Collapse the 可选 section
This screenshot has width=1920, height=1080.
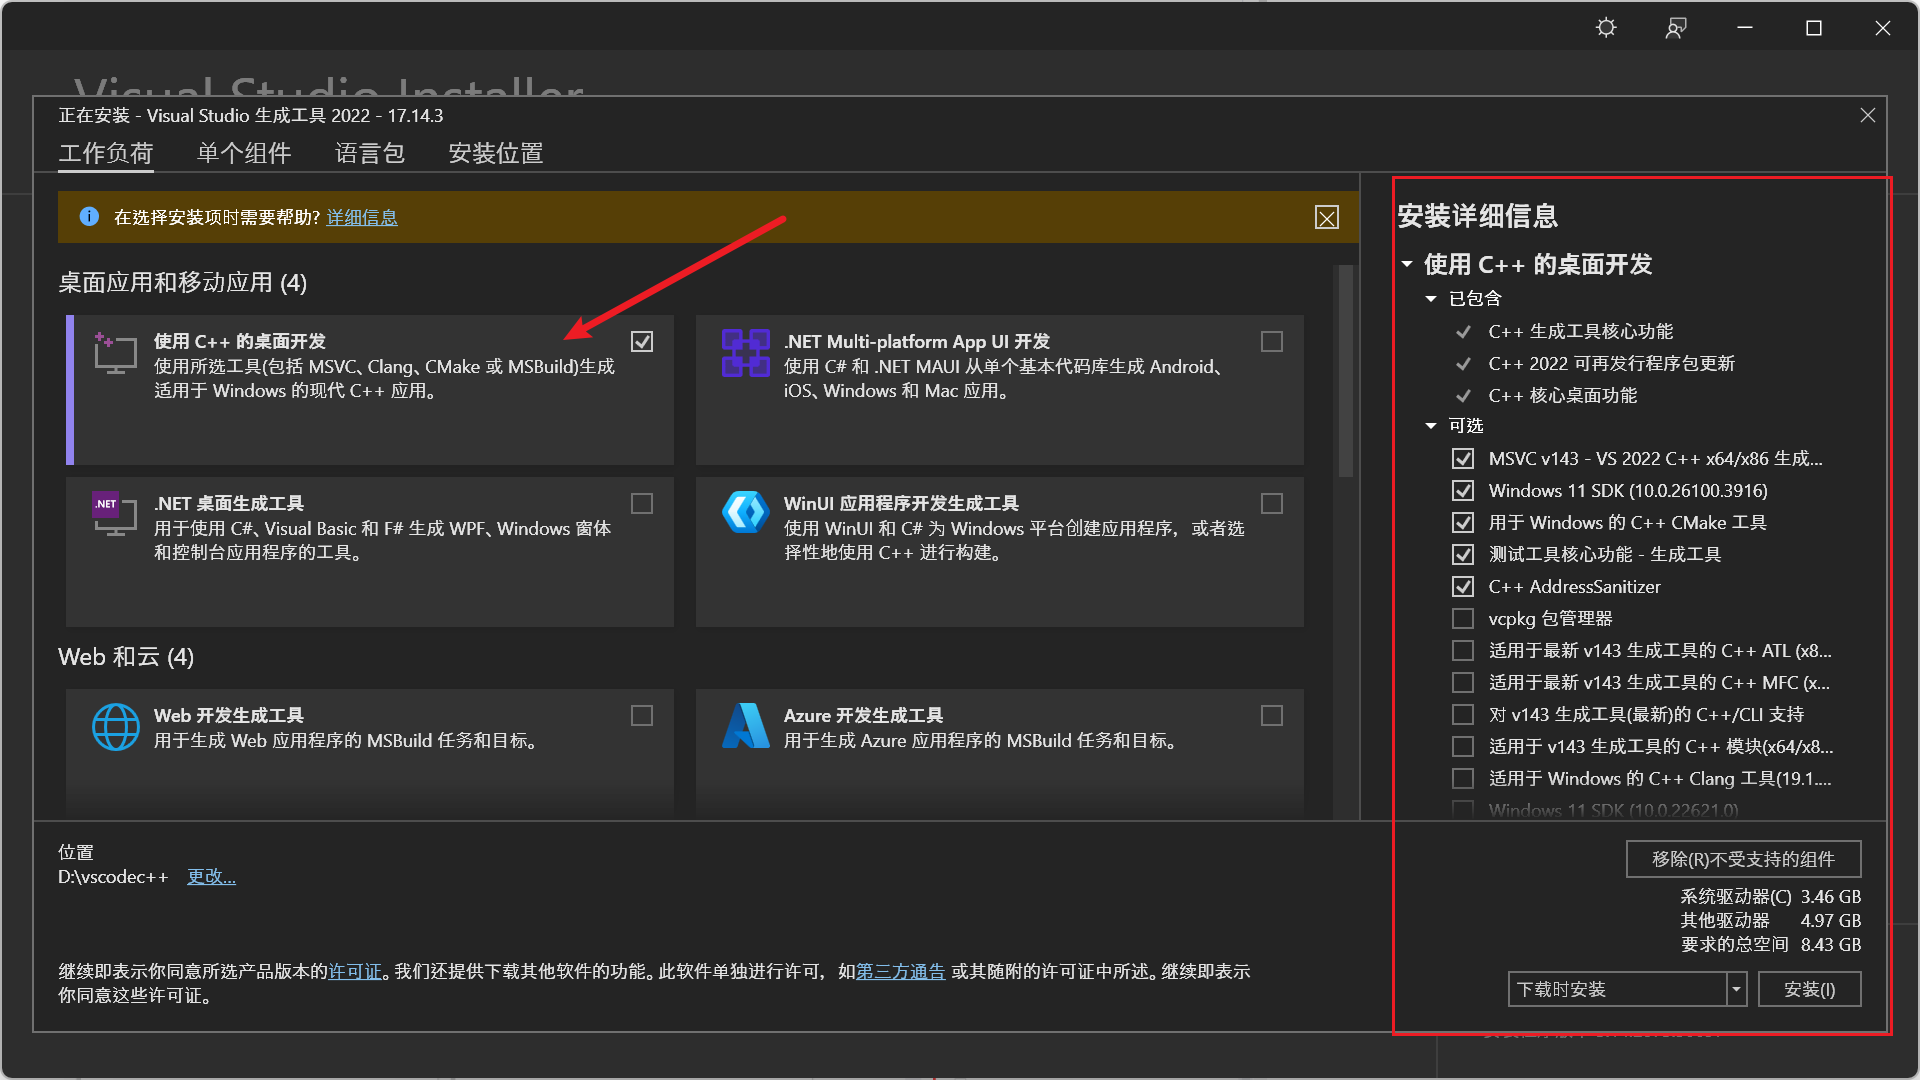1430,425
